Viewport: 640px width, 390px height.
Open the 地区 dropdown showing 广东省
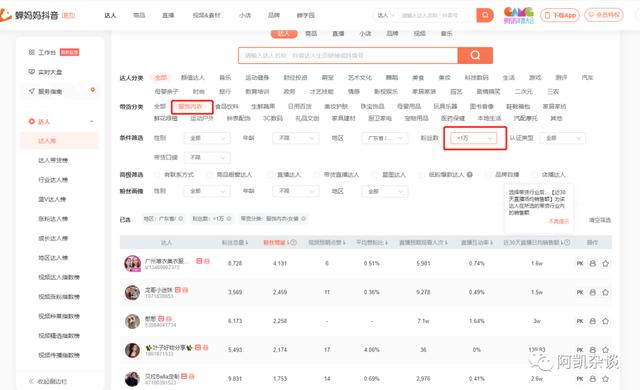pos(385,138)
